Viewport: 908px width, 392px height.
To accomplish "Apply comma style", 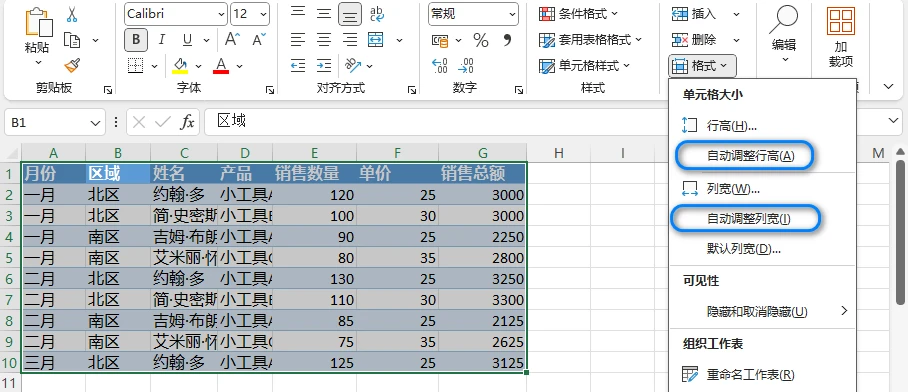I will (x=508, y=40).
